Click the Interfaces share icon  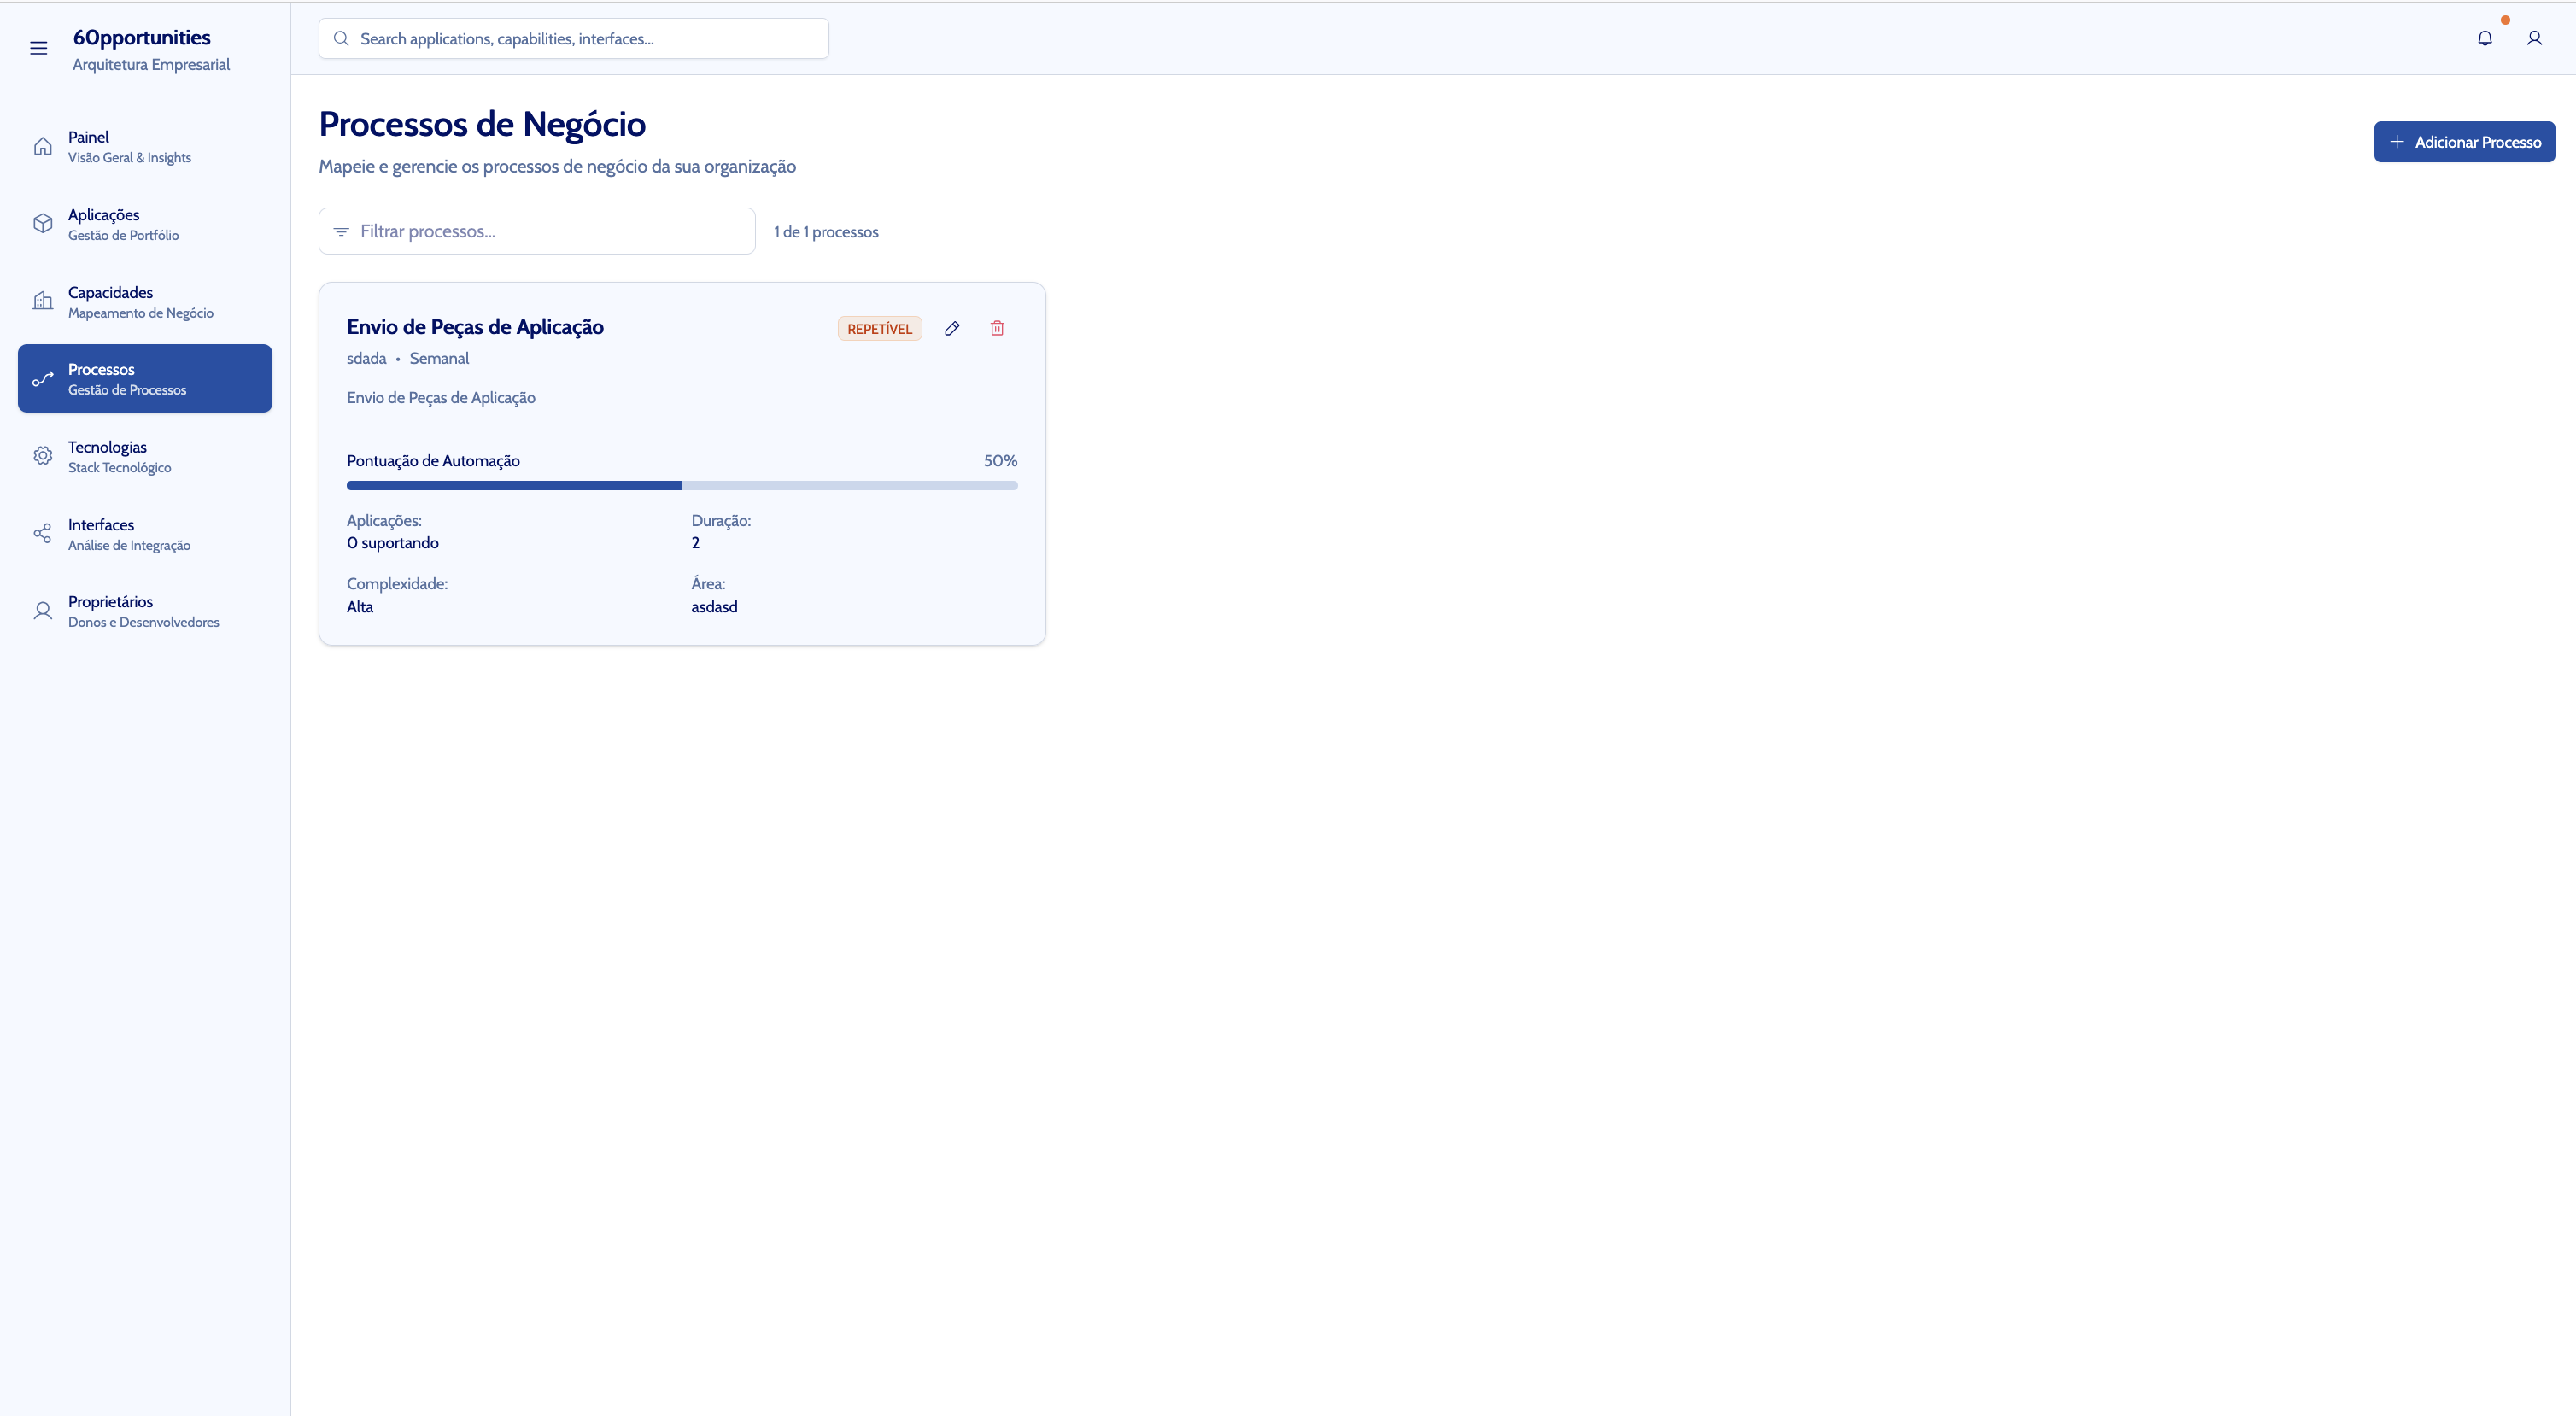click(42, 534)
